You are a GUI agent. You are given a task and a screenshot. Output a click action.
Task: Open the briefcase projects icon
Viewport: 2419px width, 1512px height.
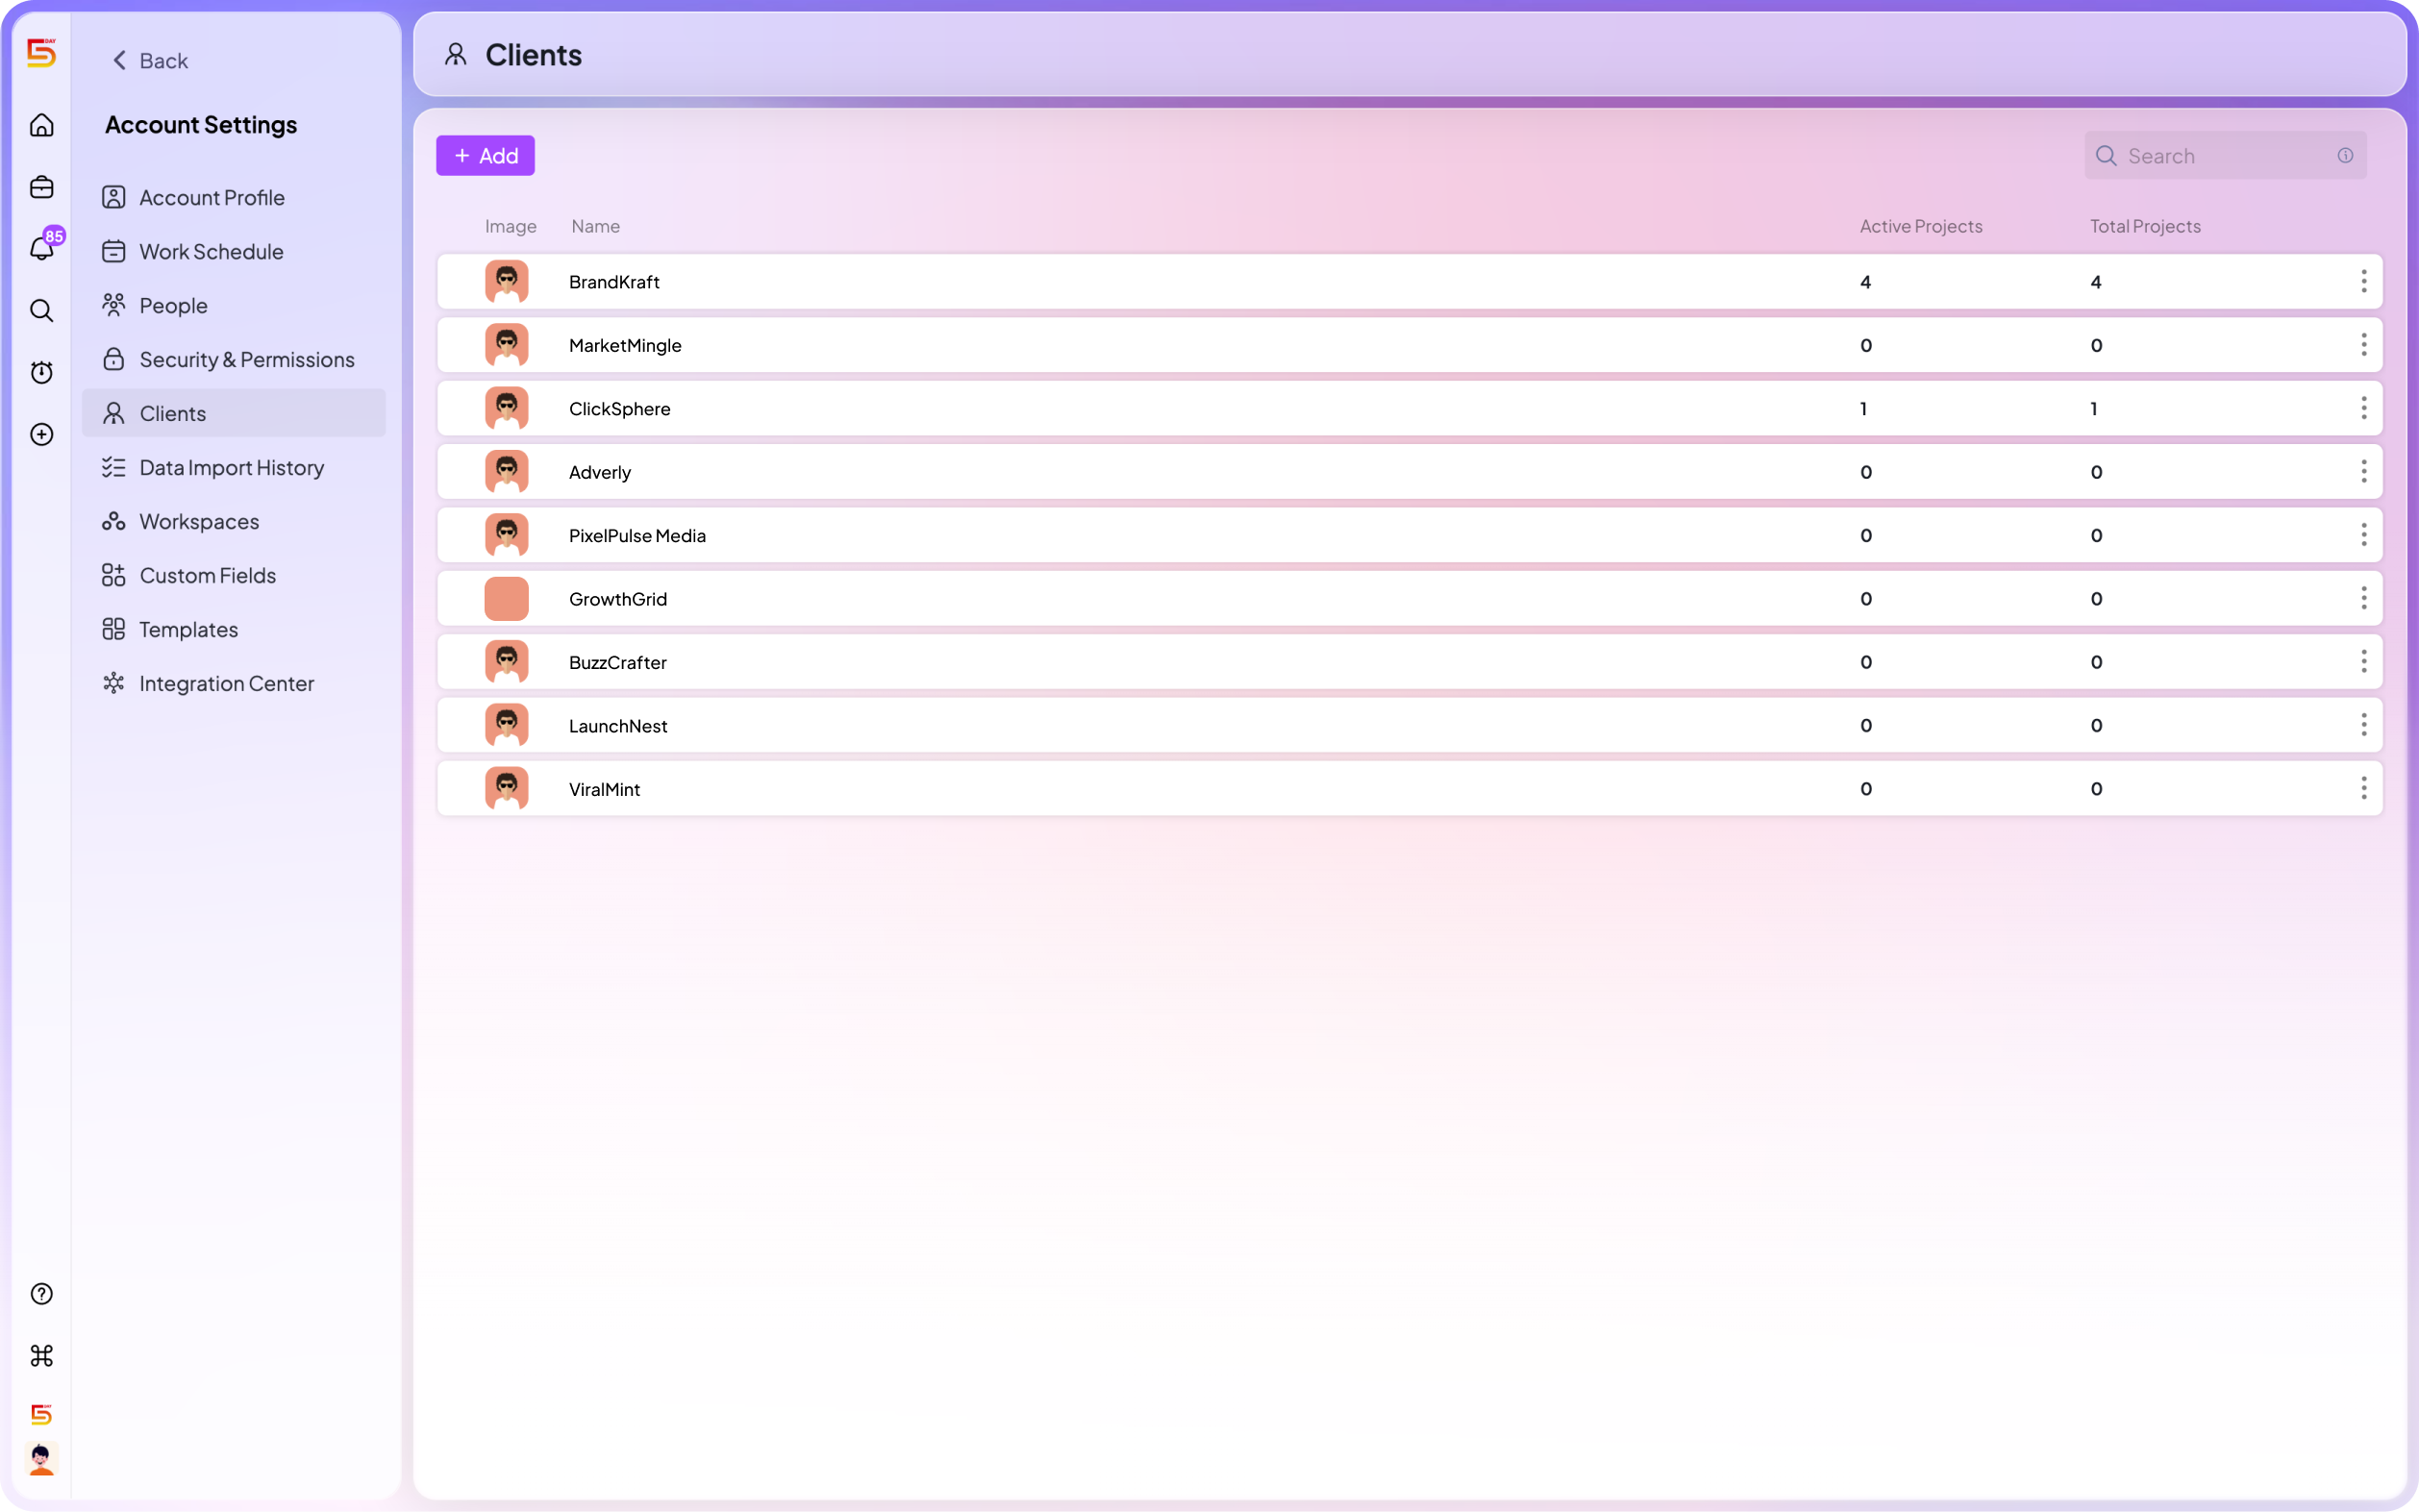click(x=41, y=187)
